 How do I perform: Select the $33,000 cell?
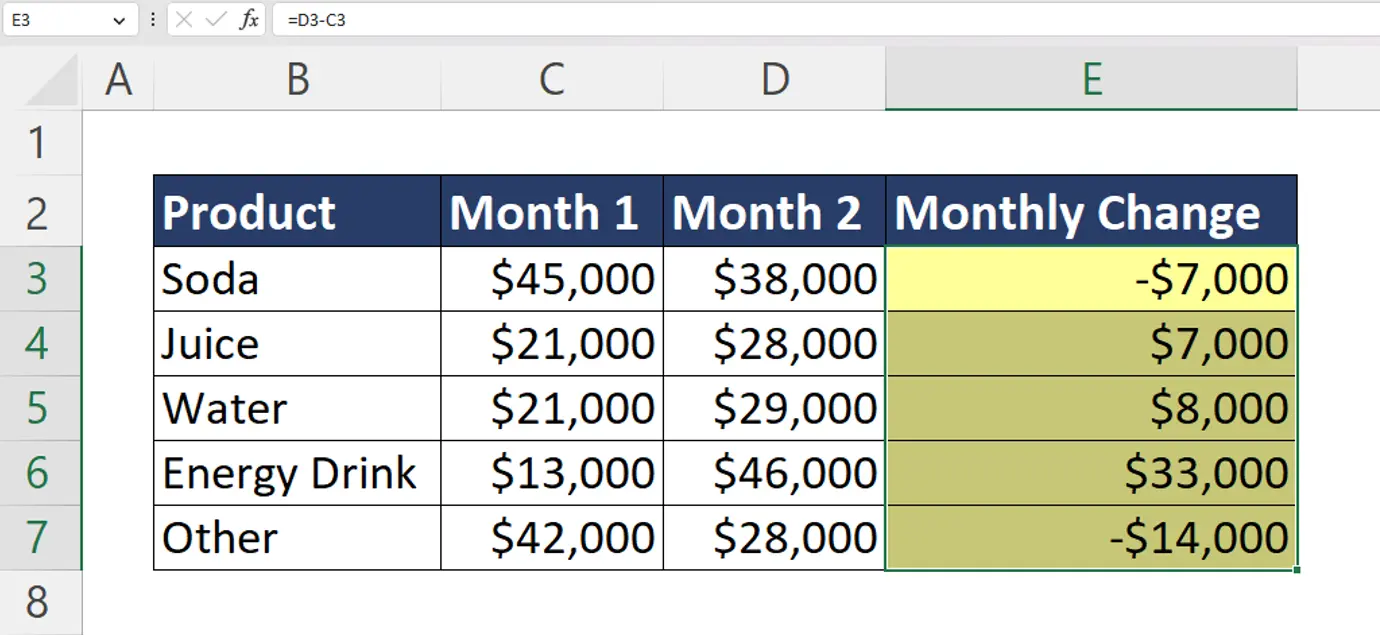tap(1090, 472)
